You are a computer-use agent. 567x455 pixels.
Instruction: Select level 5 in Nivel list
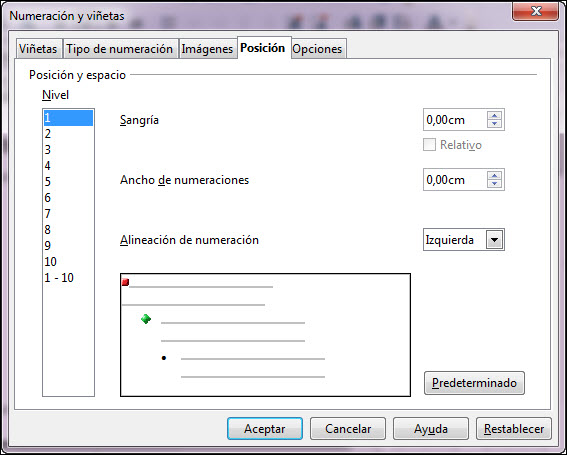[x=68, y=182]
